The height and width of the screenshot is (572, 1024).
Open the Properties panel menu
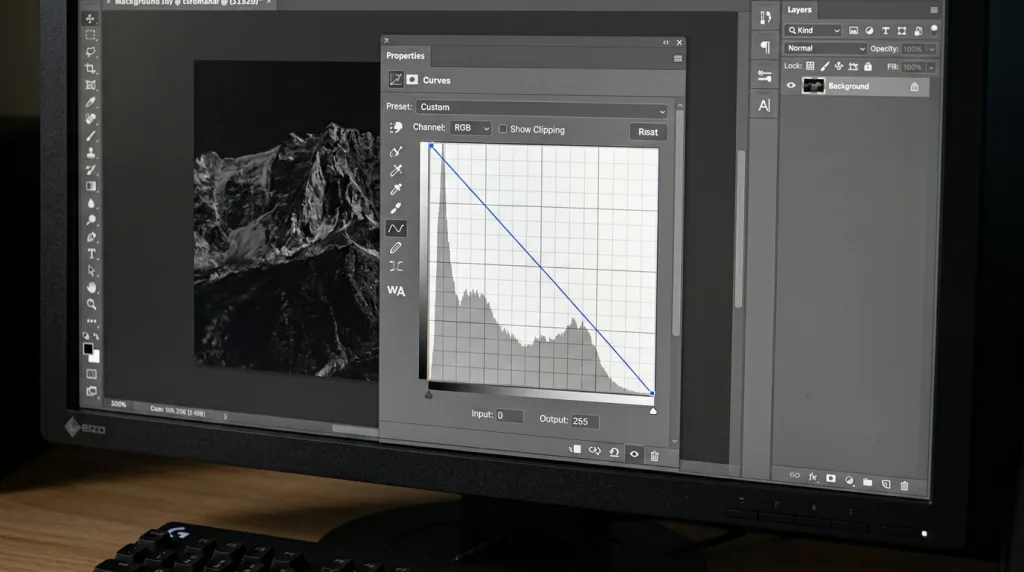(x=678, y=59)
